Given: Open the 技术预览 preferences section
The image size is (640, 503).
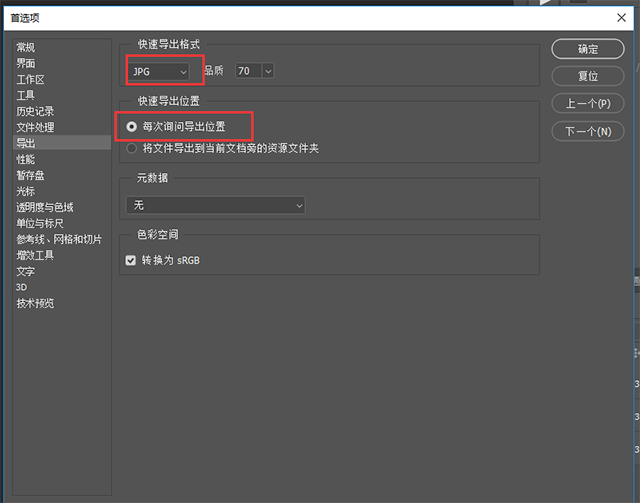Looking at the screenshot, I should coord(35,303).
